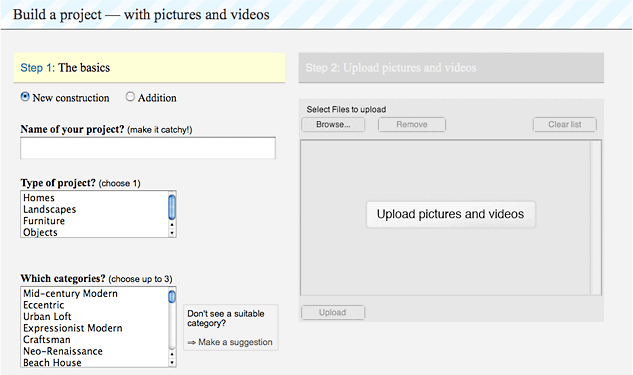Image resolution: width=633 pixels, height=375 pixels.
Task: Select the New construction radio button
Action: 25,97
